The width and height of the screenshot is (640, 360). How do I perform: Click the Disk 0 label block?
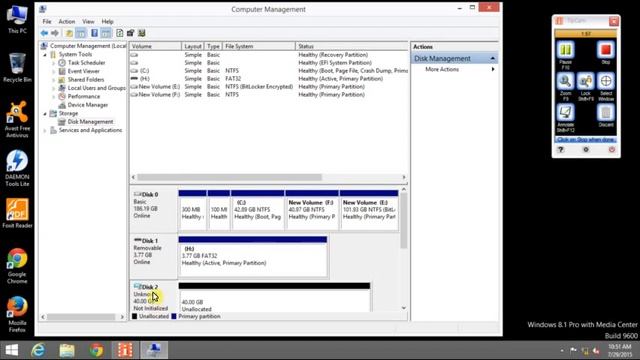point(153,209)
